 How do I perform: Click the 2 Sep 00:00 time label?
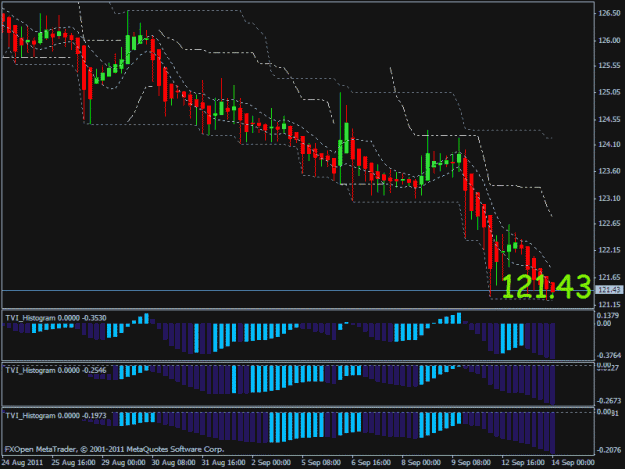pos(271,462)
